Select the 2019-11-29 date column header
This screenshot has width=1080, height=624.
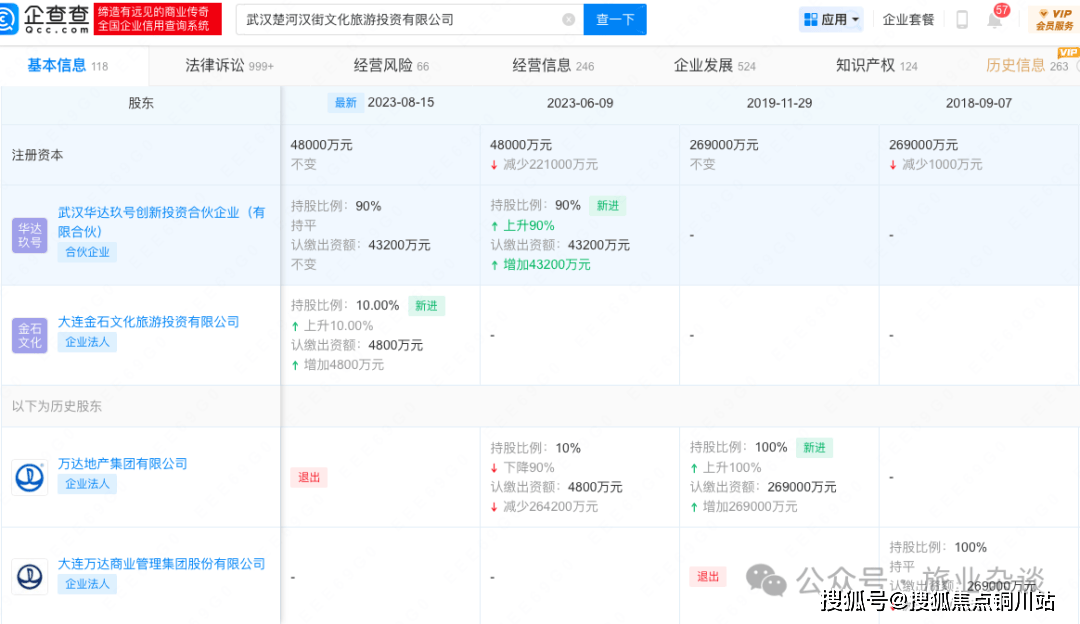(x=779, y=103)
